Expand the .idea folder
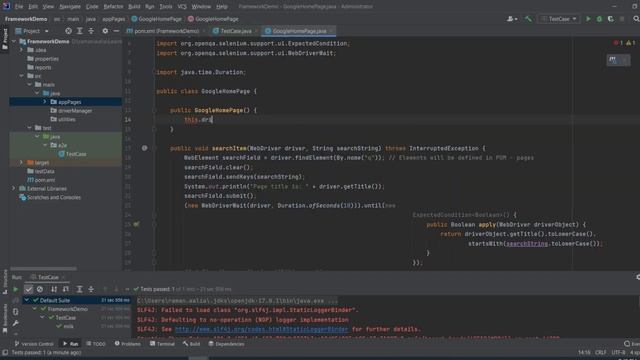This screenshot has width=640, height=360. (x=22, y=50)
